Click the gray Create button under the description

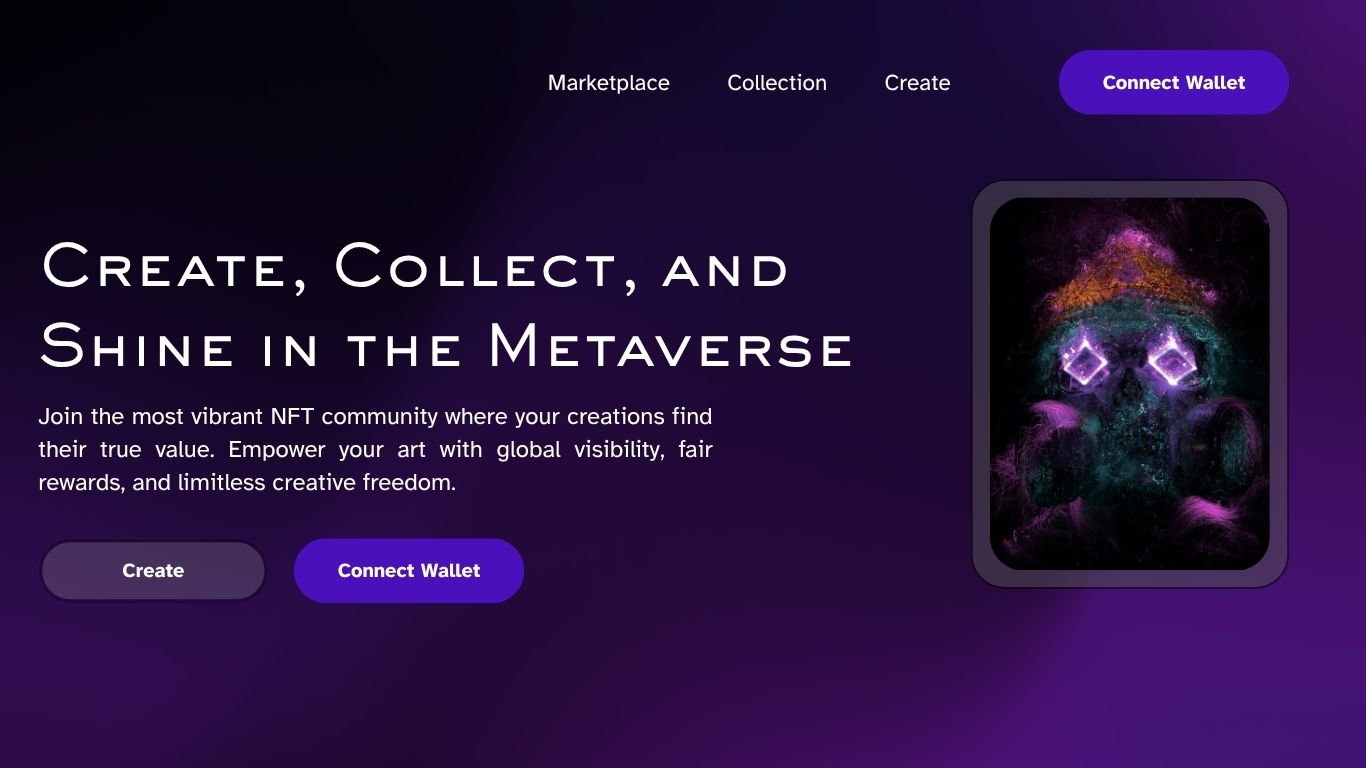tap(153, 571)
